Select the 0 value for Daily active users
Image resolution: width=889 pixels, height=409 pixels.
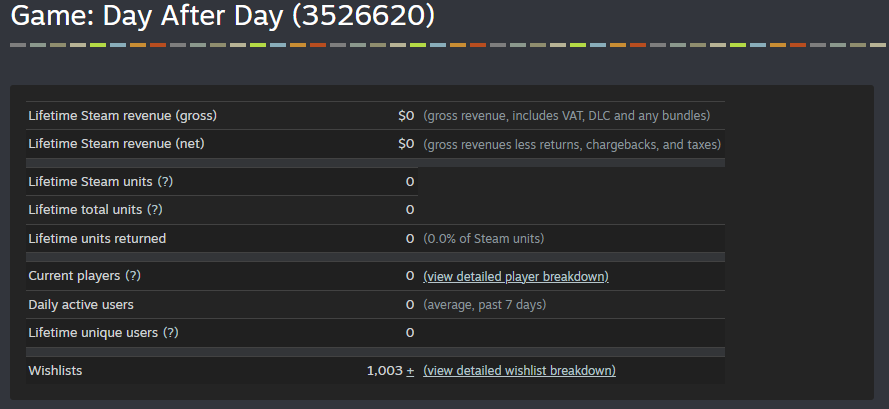pyautogui.click(x=410, y=305)
